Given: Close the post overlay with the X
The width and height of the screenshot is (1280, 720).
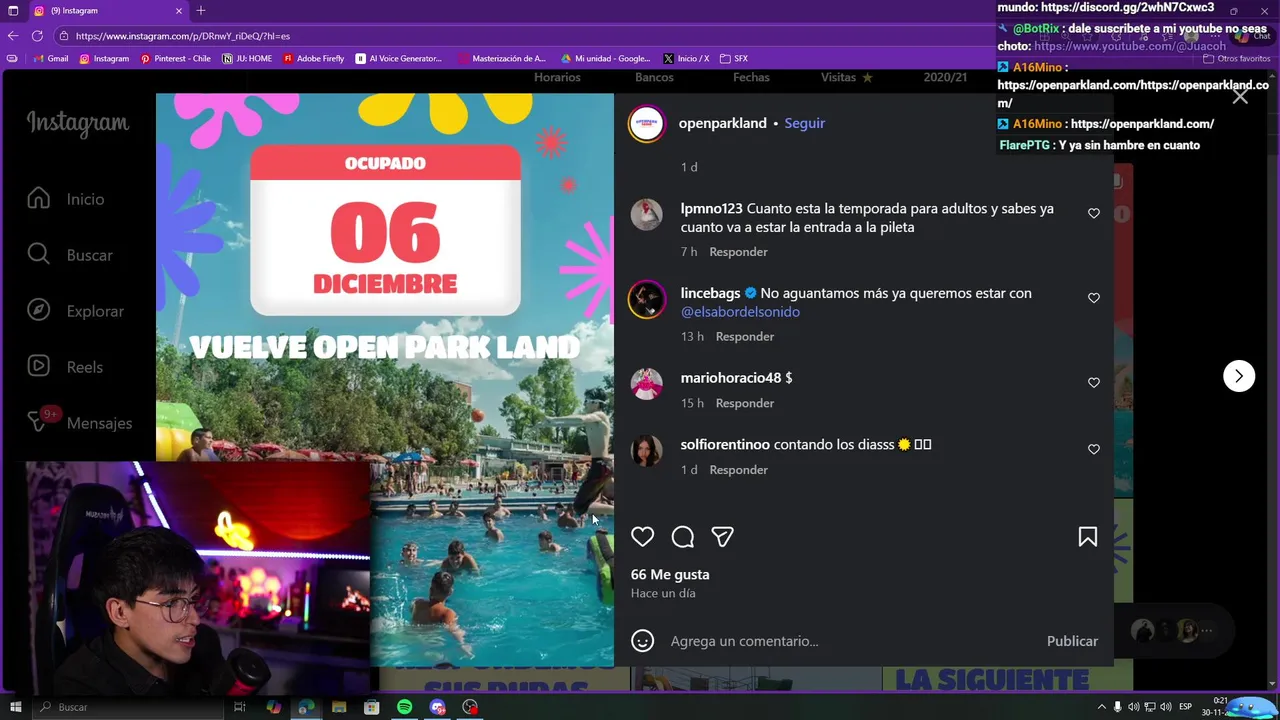Looking at the screenshot, I should pyautogui.click(x=1240, y=96).
